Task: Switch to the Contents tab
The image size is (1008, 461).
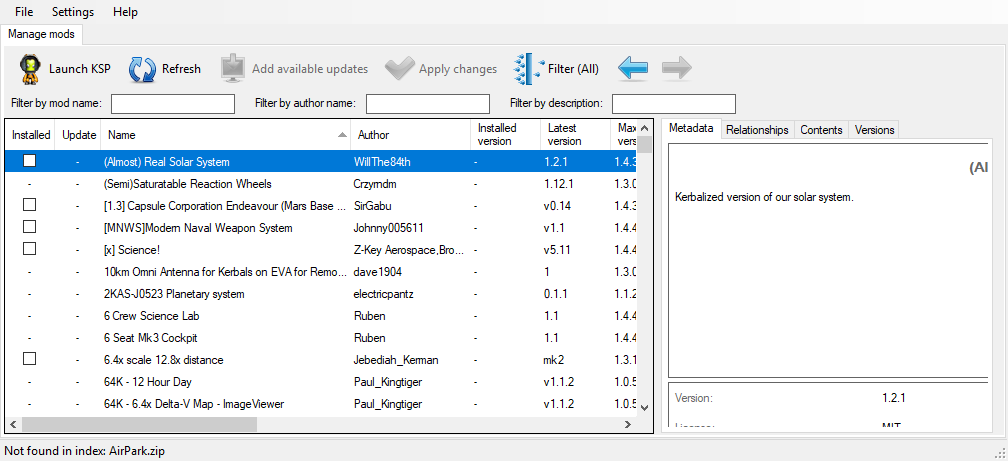Action: click(x=821, y=130)
